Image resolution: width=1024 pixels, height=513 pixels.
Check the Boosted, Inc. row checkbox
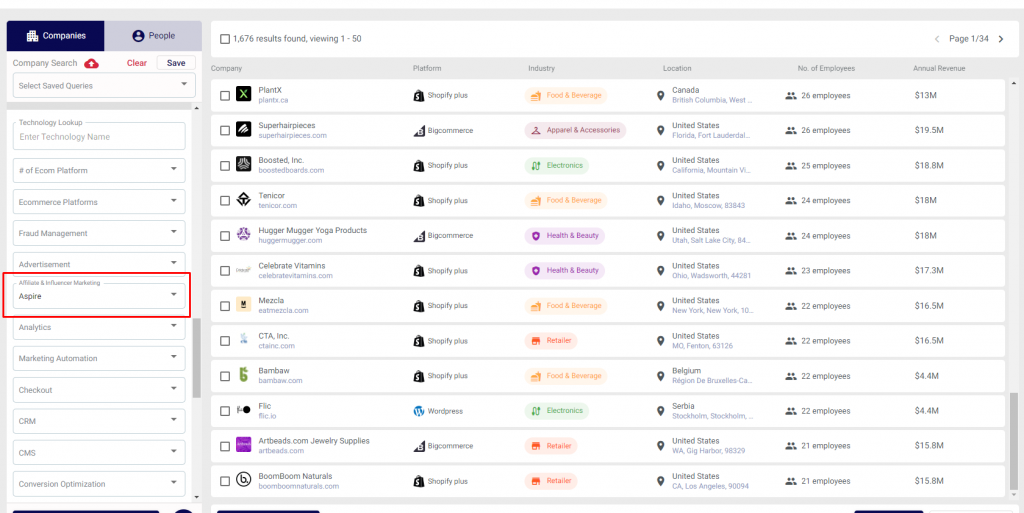click(x=225, y=166)
